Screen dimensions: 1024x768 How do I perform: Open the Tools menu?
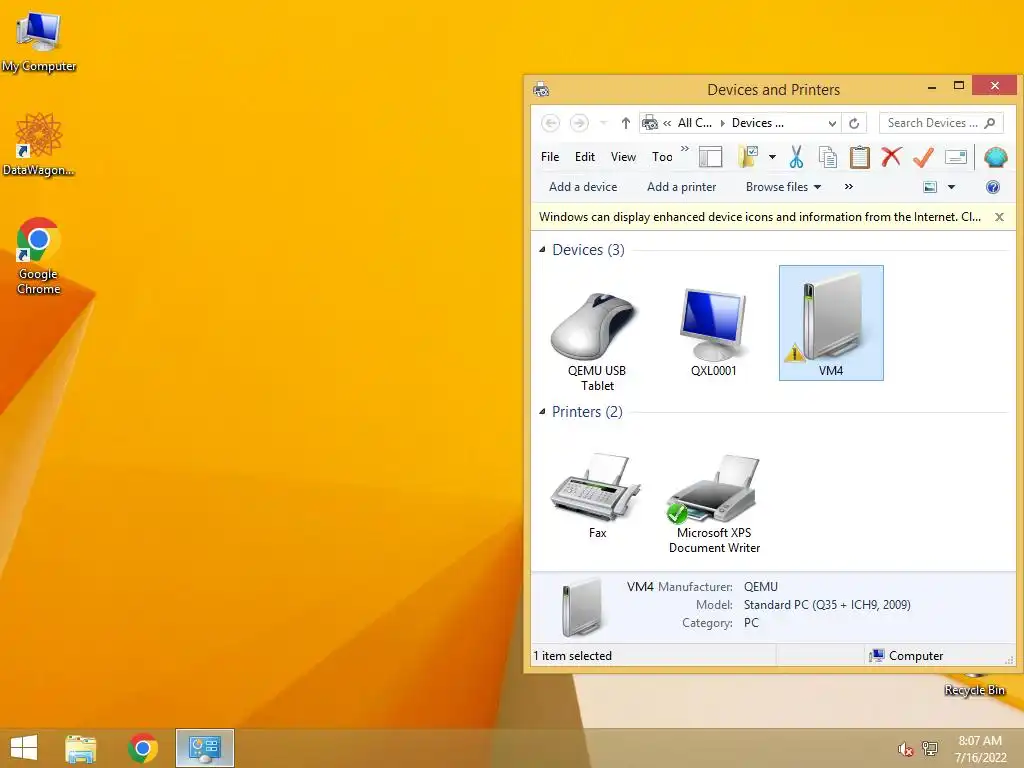[662, 157]
